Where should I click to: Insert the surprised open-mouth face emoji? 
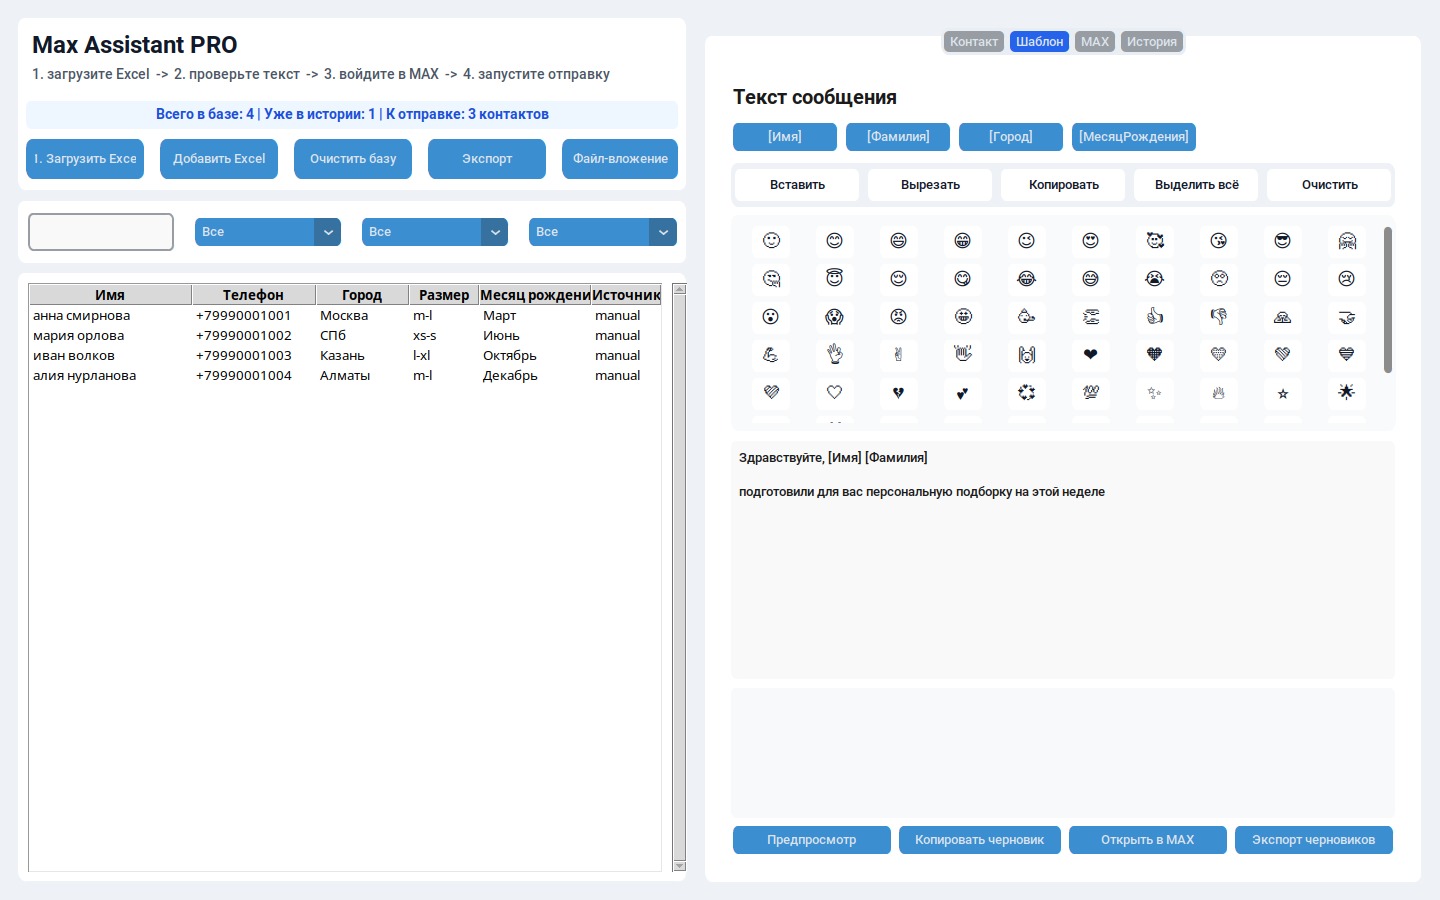tap(771, 317)
